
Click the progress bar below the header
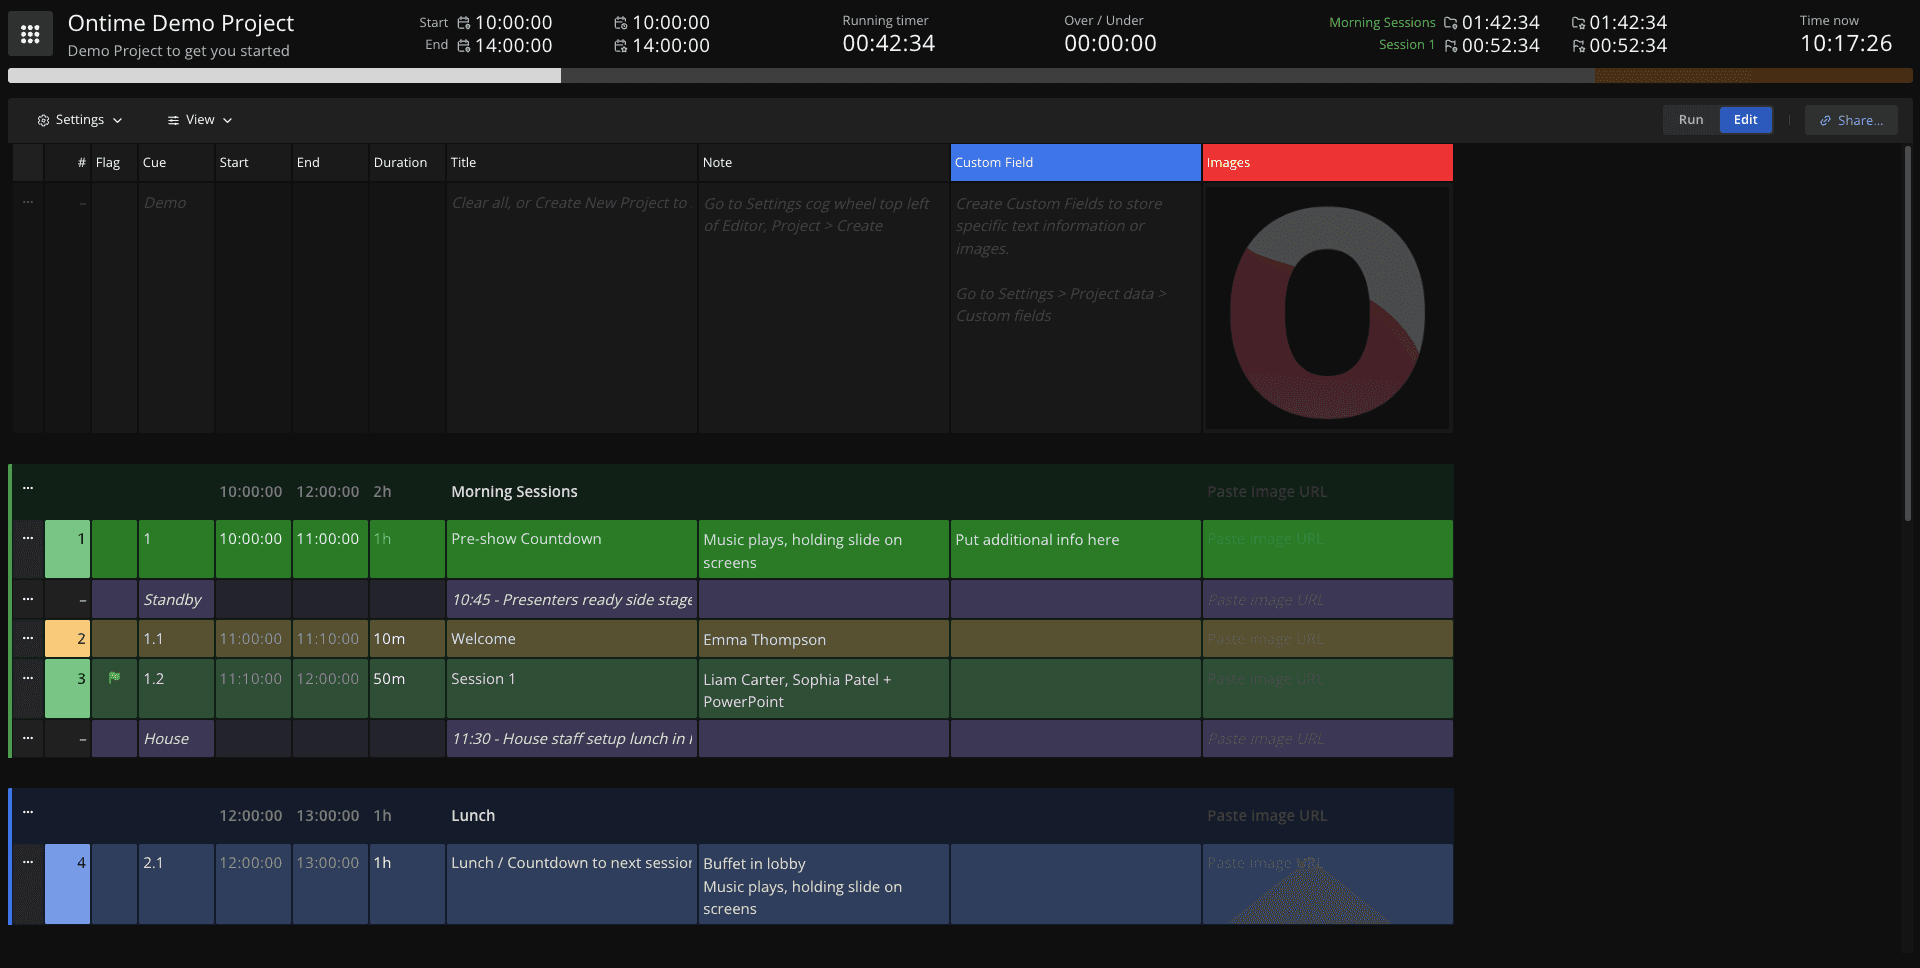pos(960,75)
